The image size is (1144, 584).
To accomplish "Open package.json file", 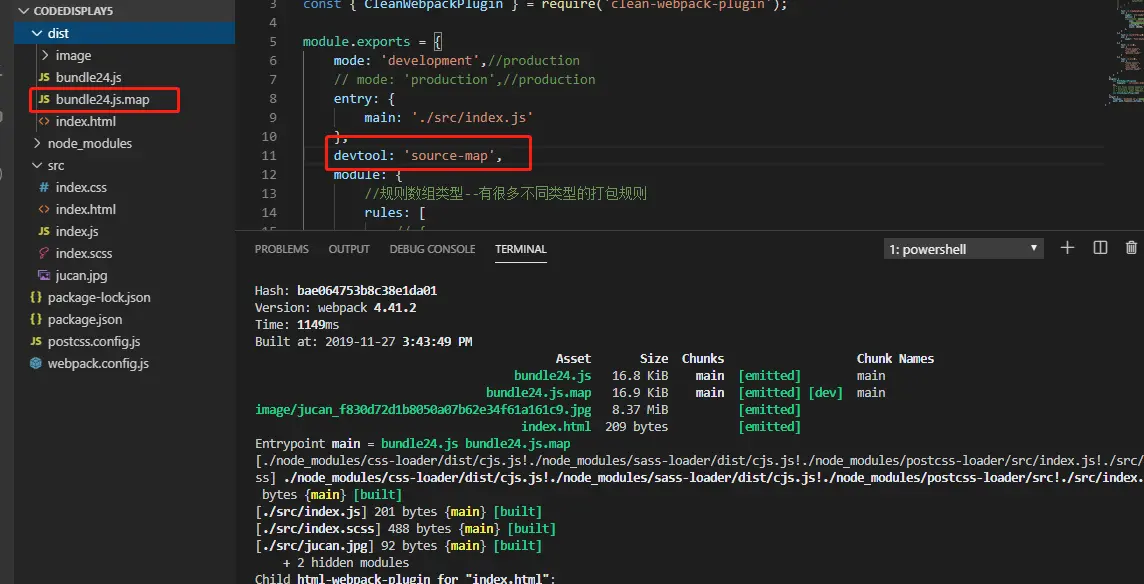I will [x=85, y=320].
